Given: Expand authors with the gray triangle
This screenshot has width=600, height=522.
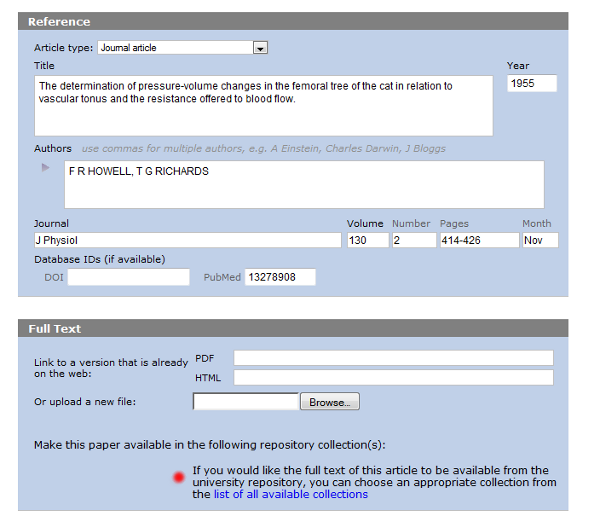Looking at the screenshot, I should pyautogui.click(x=45, y=167).
